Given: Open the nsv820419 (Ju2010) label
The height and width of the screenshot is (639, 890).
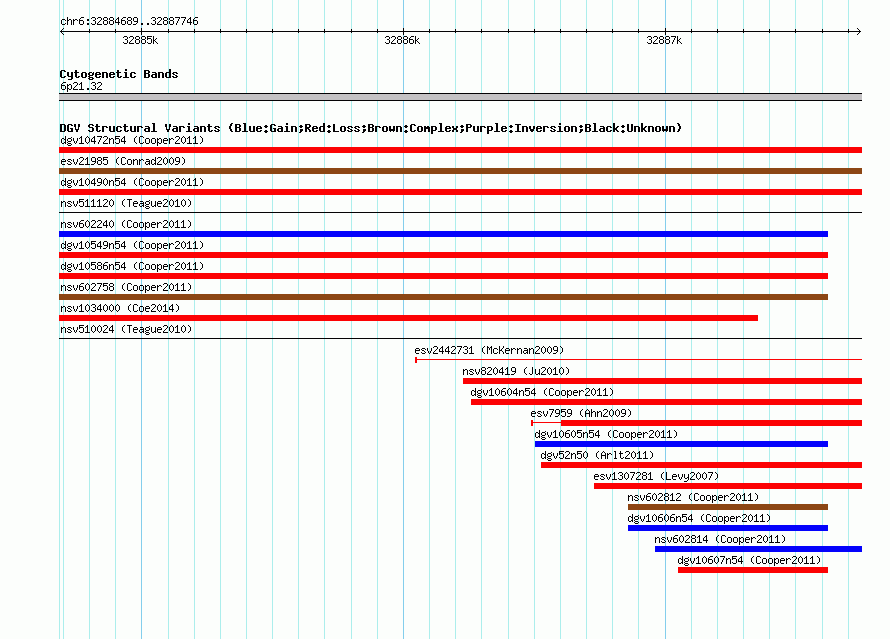Looking at the screenshot, I should 516,371.
